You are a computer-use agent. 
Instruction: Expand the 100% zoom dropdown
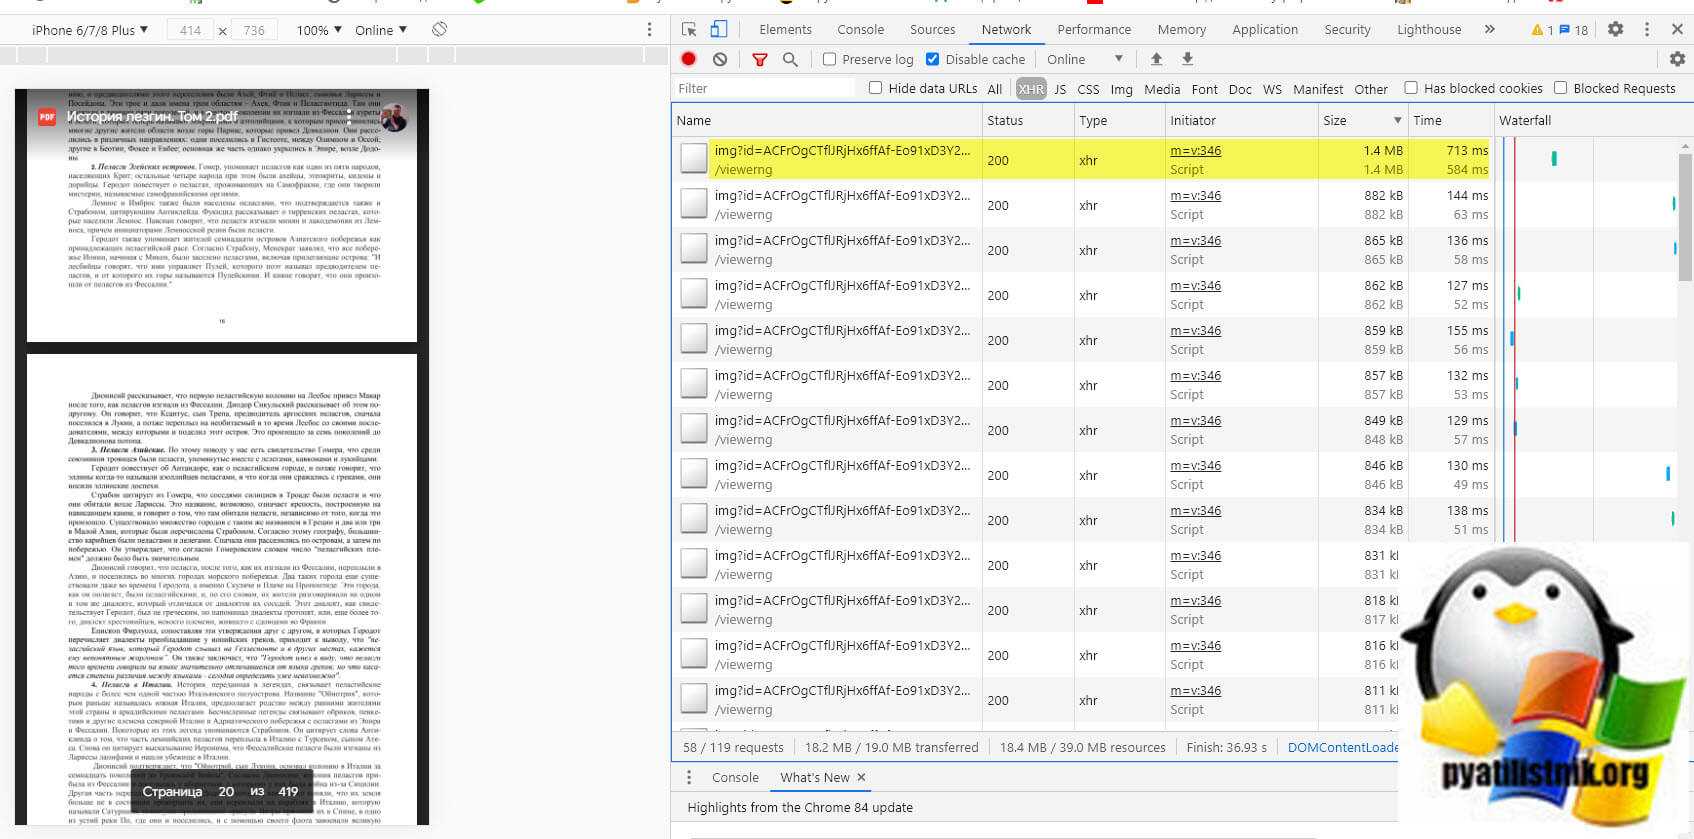point(319,30)
